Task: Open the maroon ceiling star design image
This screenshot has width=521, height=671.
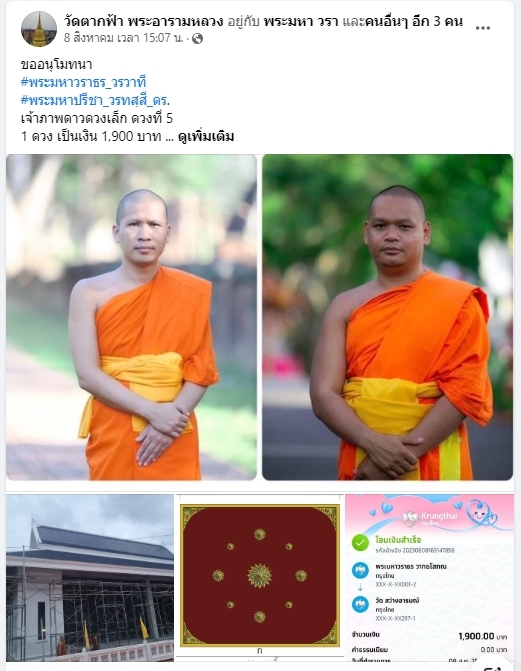Action: (260, 578)
